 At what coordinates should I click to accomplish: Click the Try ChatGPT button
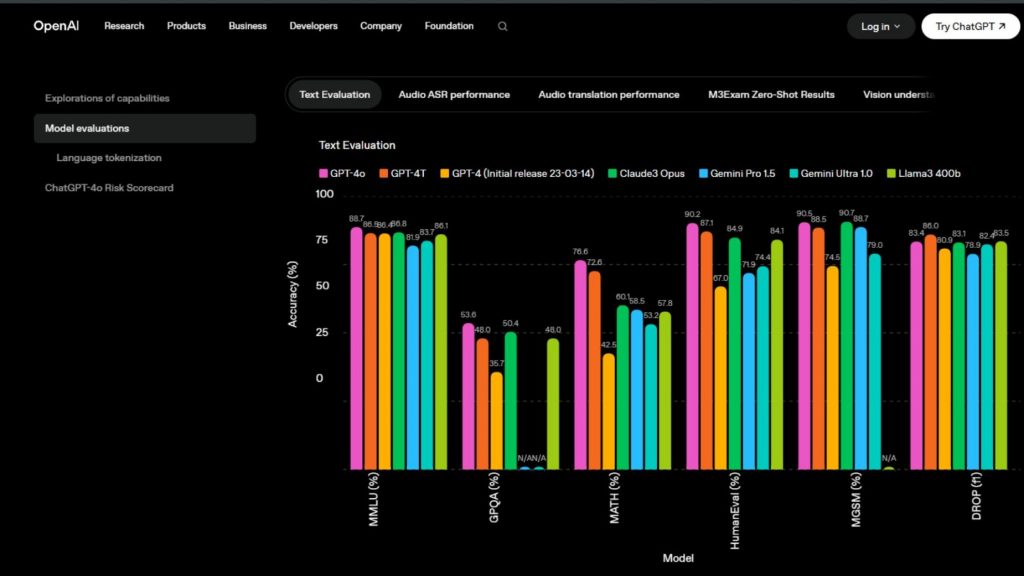(x=970, y=27)
